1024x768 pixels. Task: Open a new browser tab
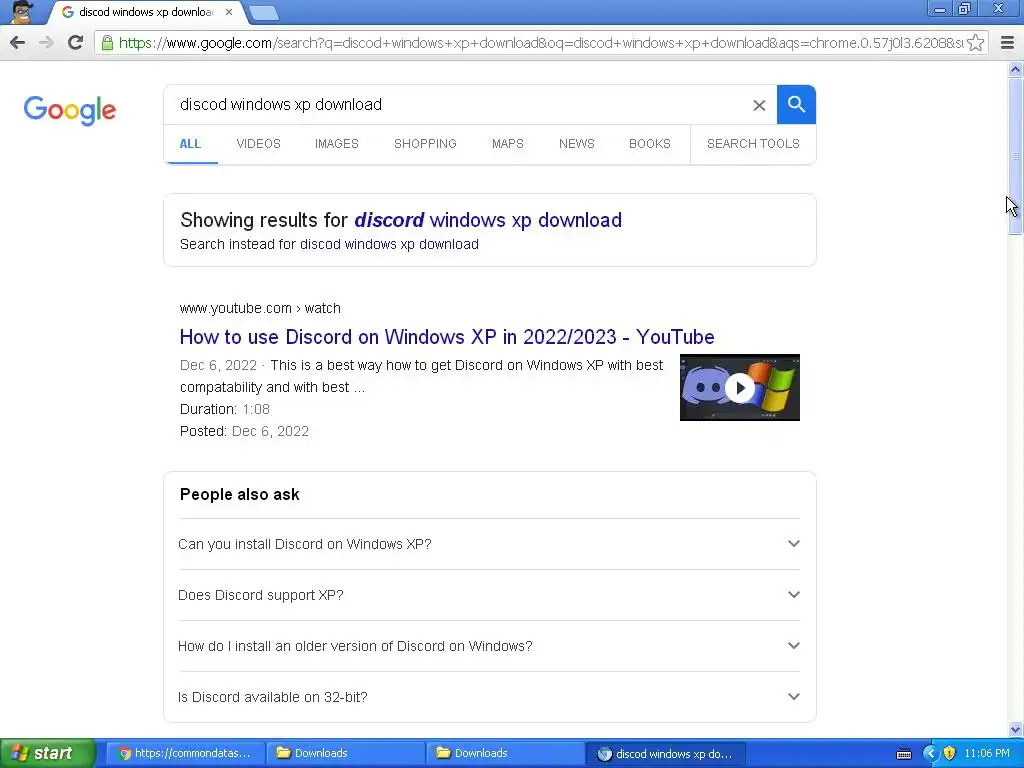tap(264, 12)
